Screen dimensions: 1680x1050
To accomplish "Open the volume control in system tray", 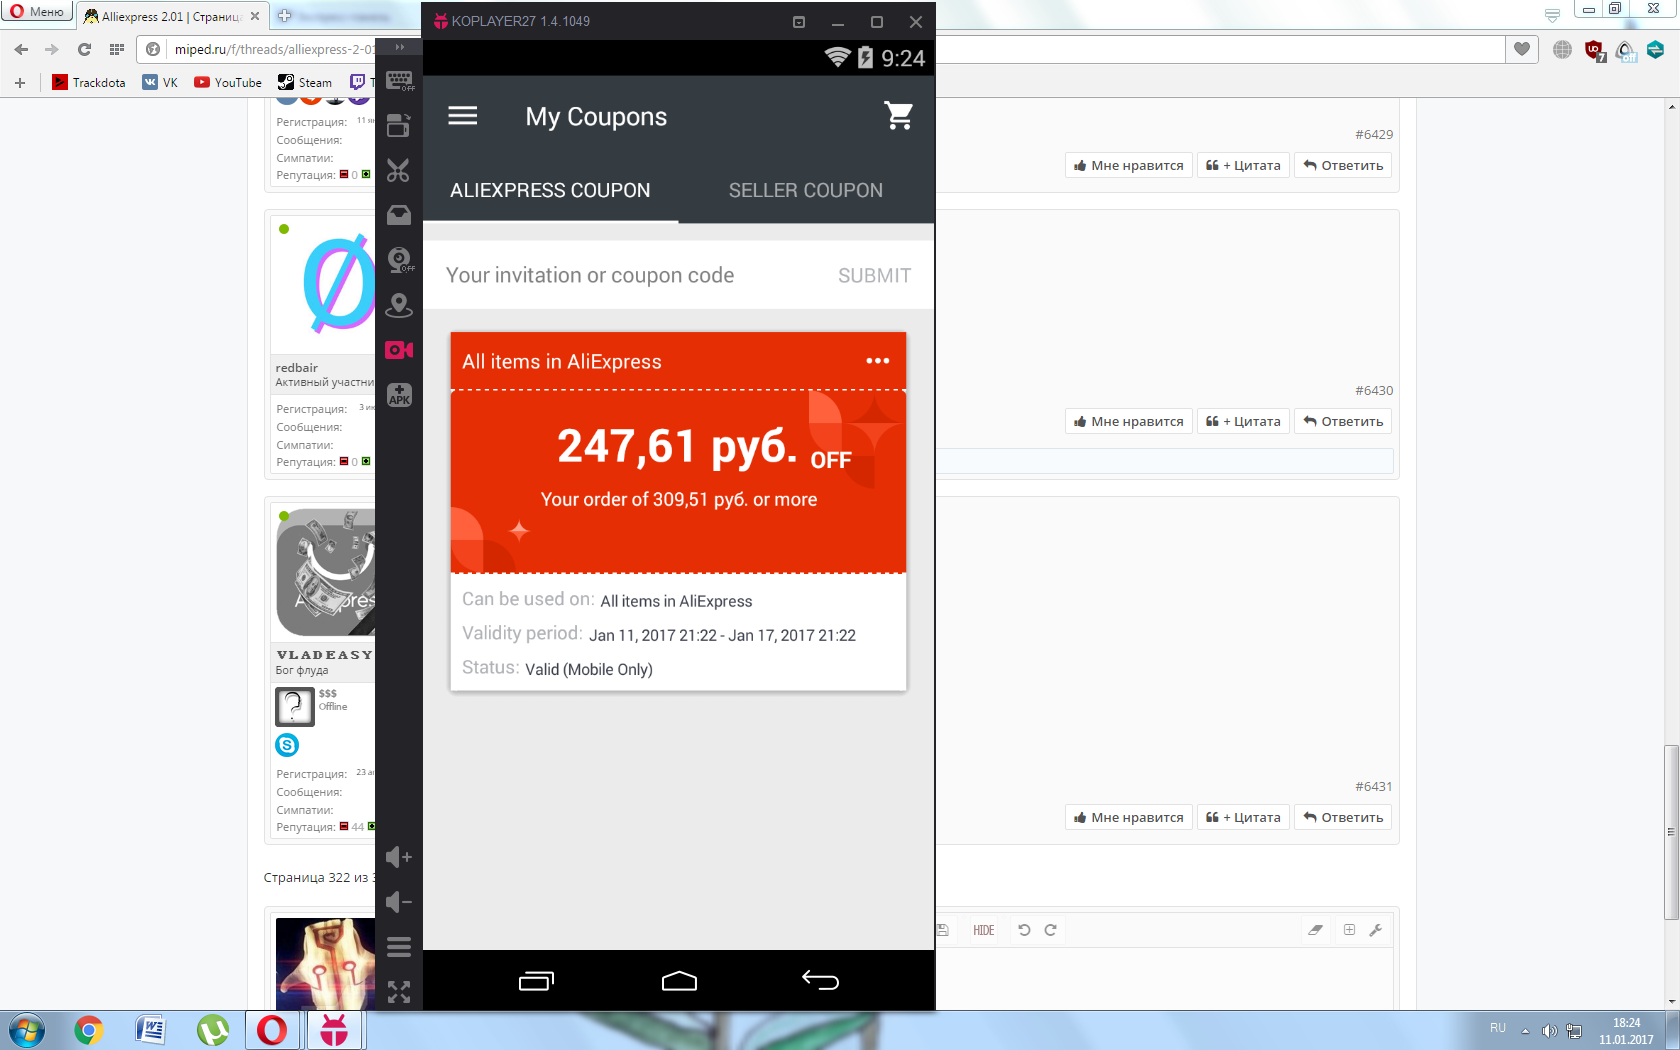I will [1549, 1031].
